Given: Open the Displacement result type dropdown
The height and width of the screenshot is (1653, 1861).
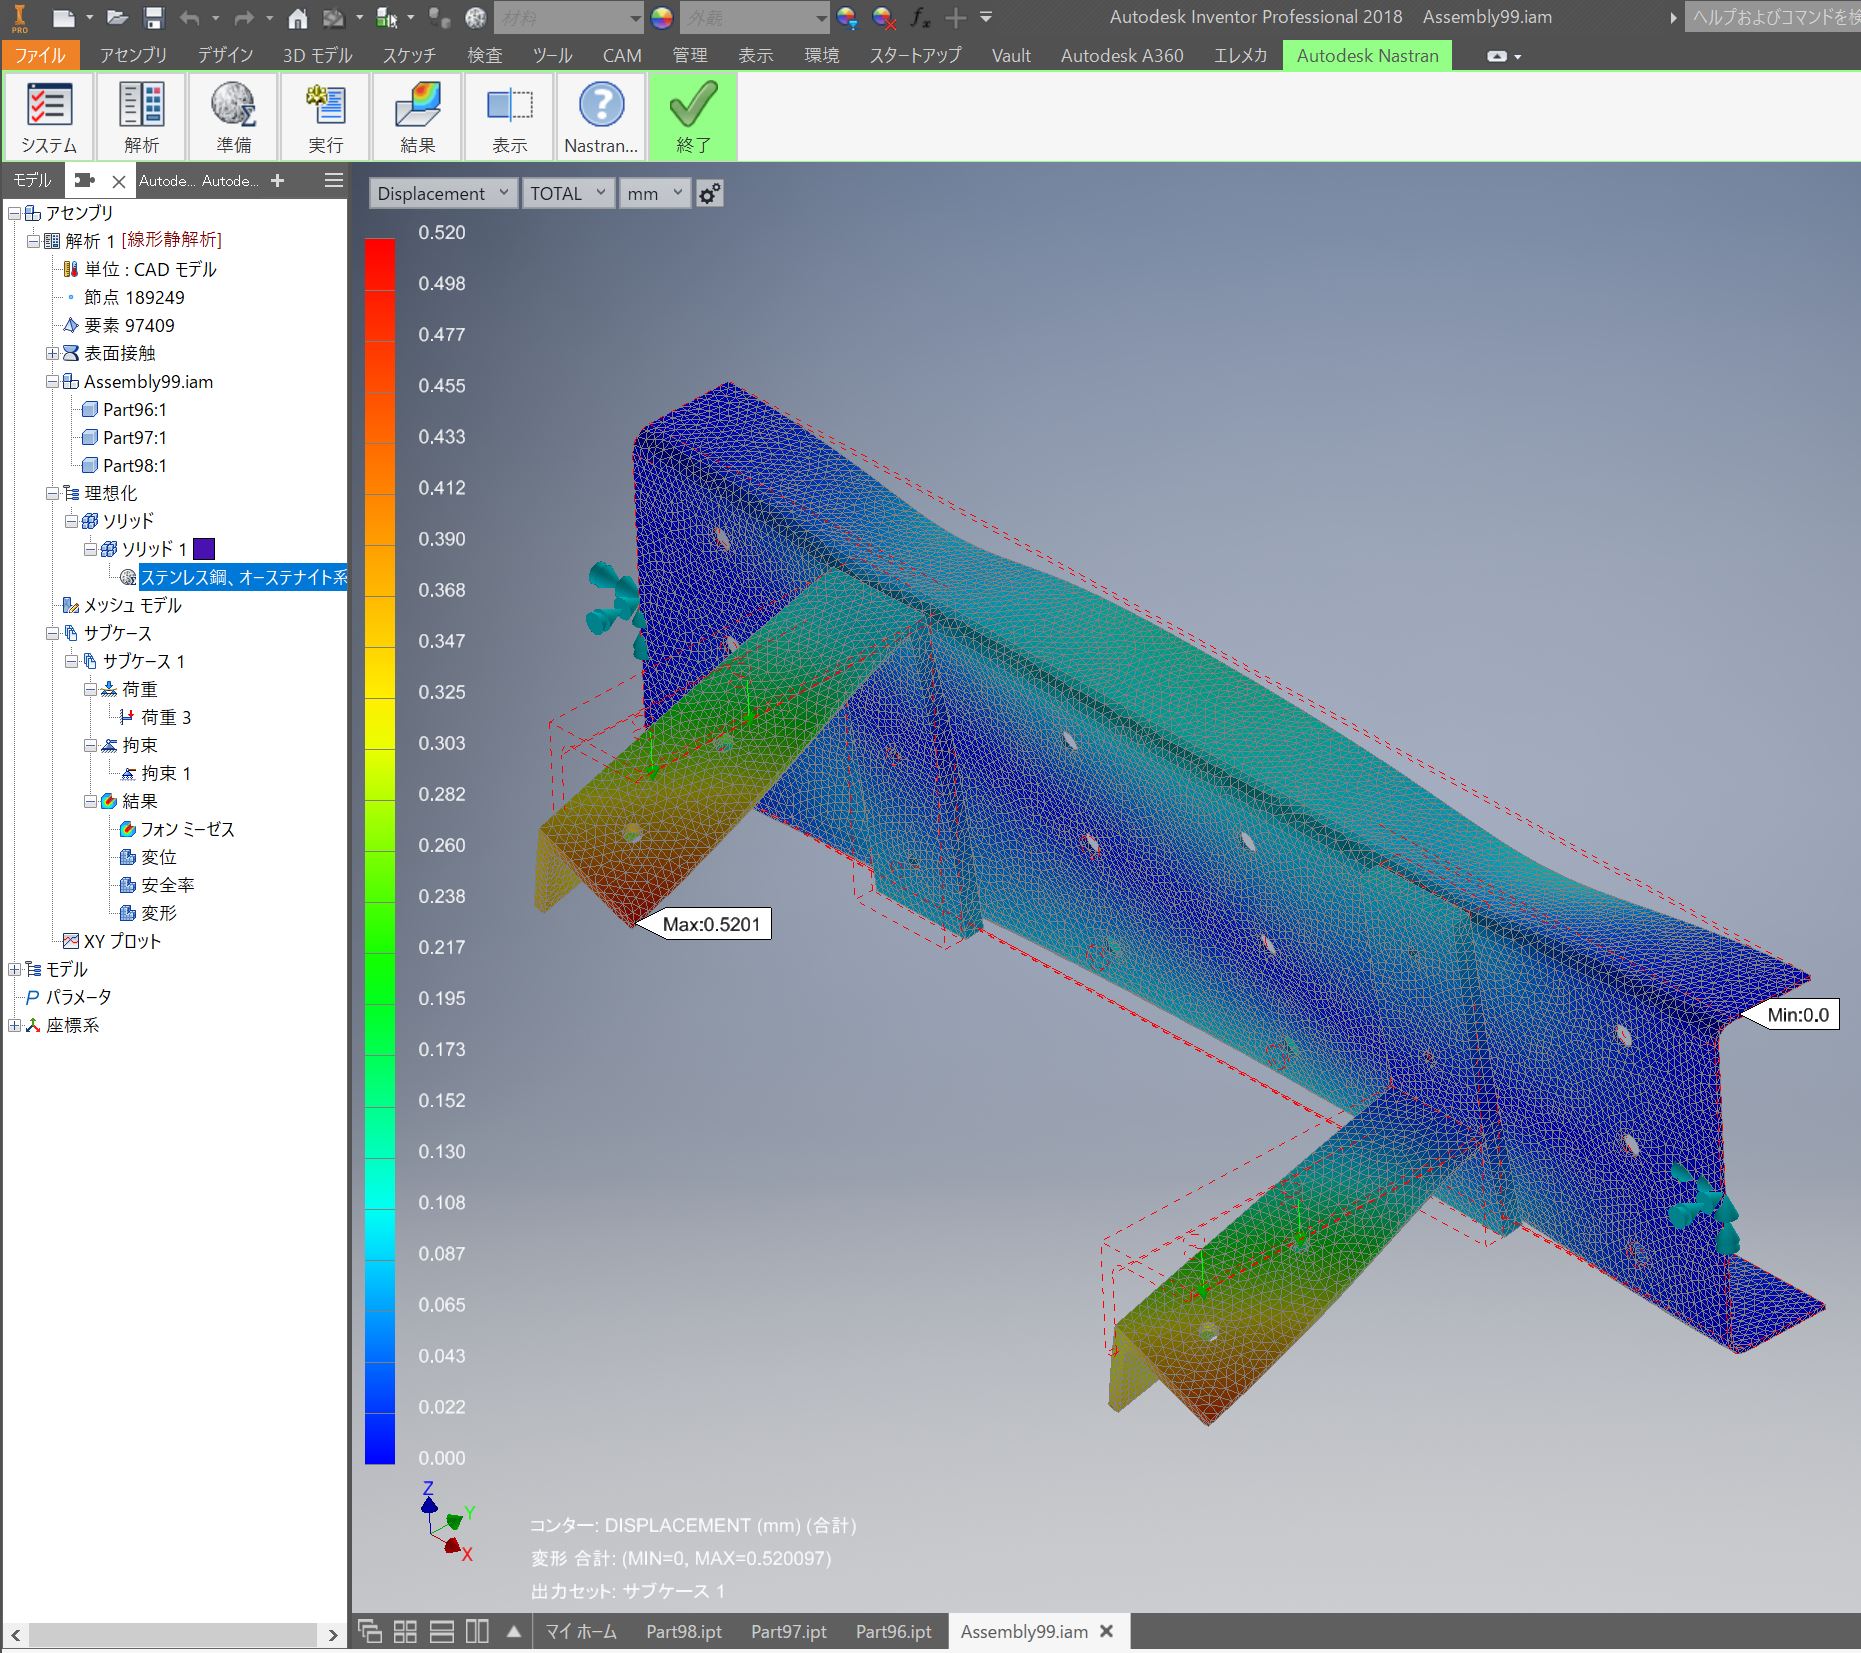Looking at the screenshot, I should pyautogui.click(x=443, y=194).
